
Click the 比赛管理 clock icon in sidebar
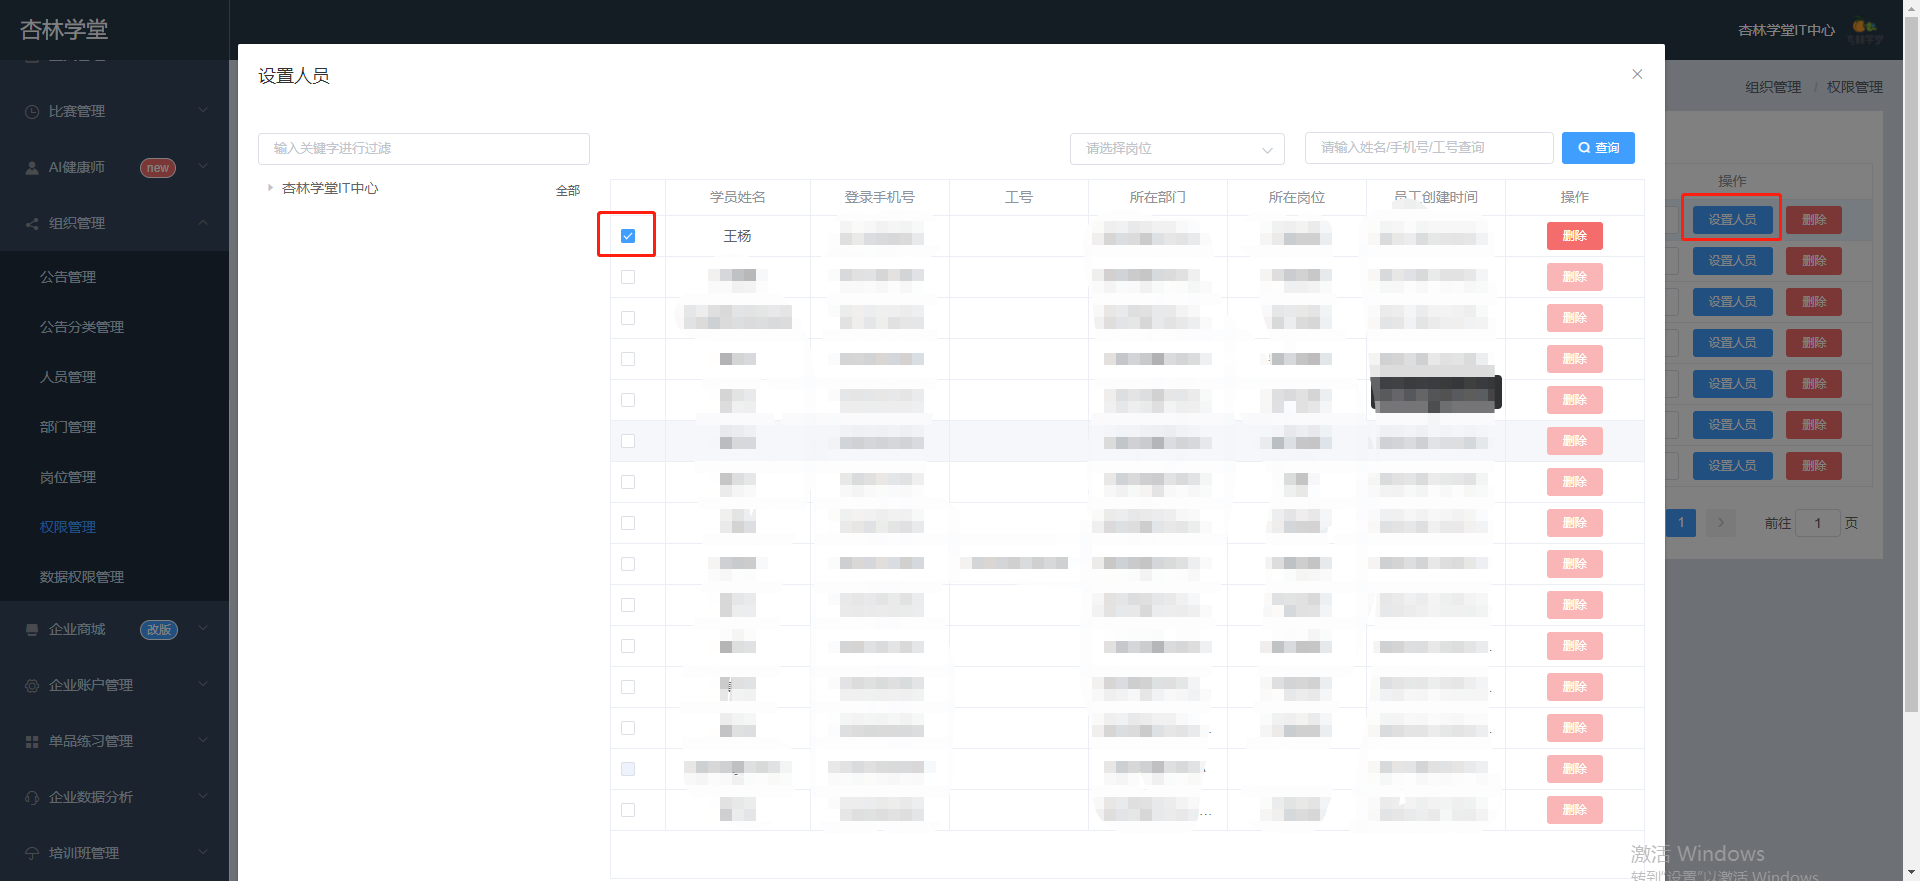[x=32, y=112]
